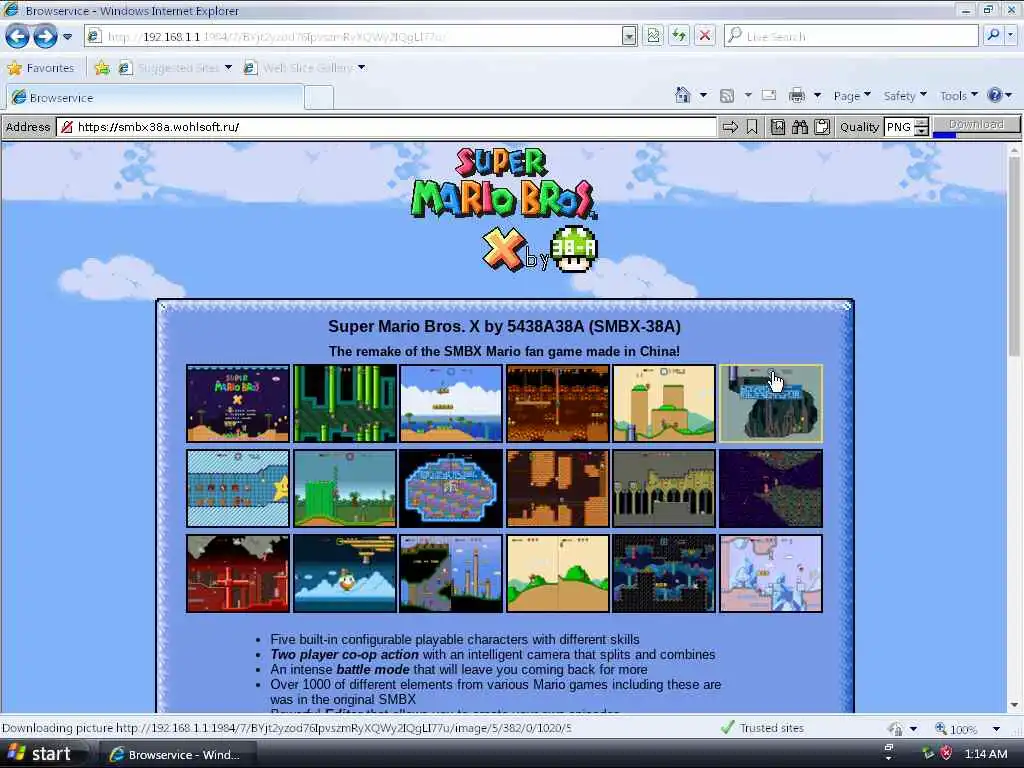Image resolution: width=1024 pixels, height=768 pixels.
Task: Click the 1:14 AM clock
Action: click(x=985, y=754)
